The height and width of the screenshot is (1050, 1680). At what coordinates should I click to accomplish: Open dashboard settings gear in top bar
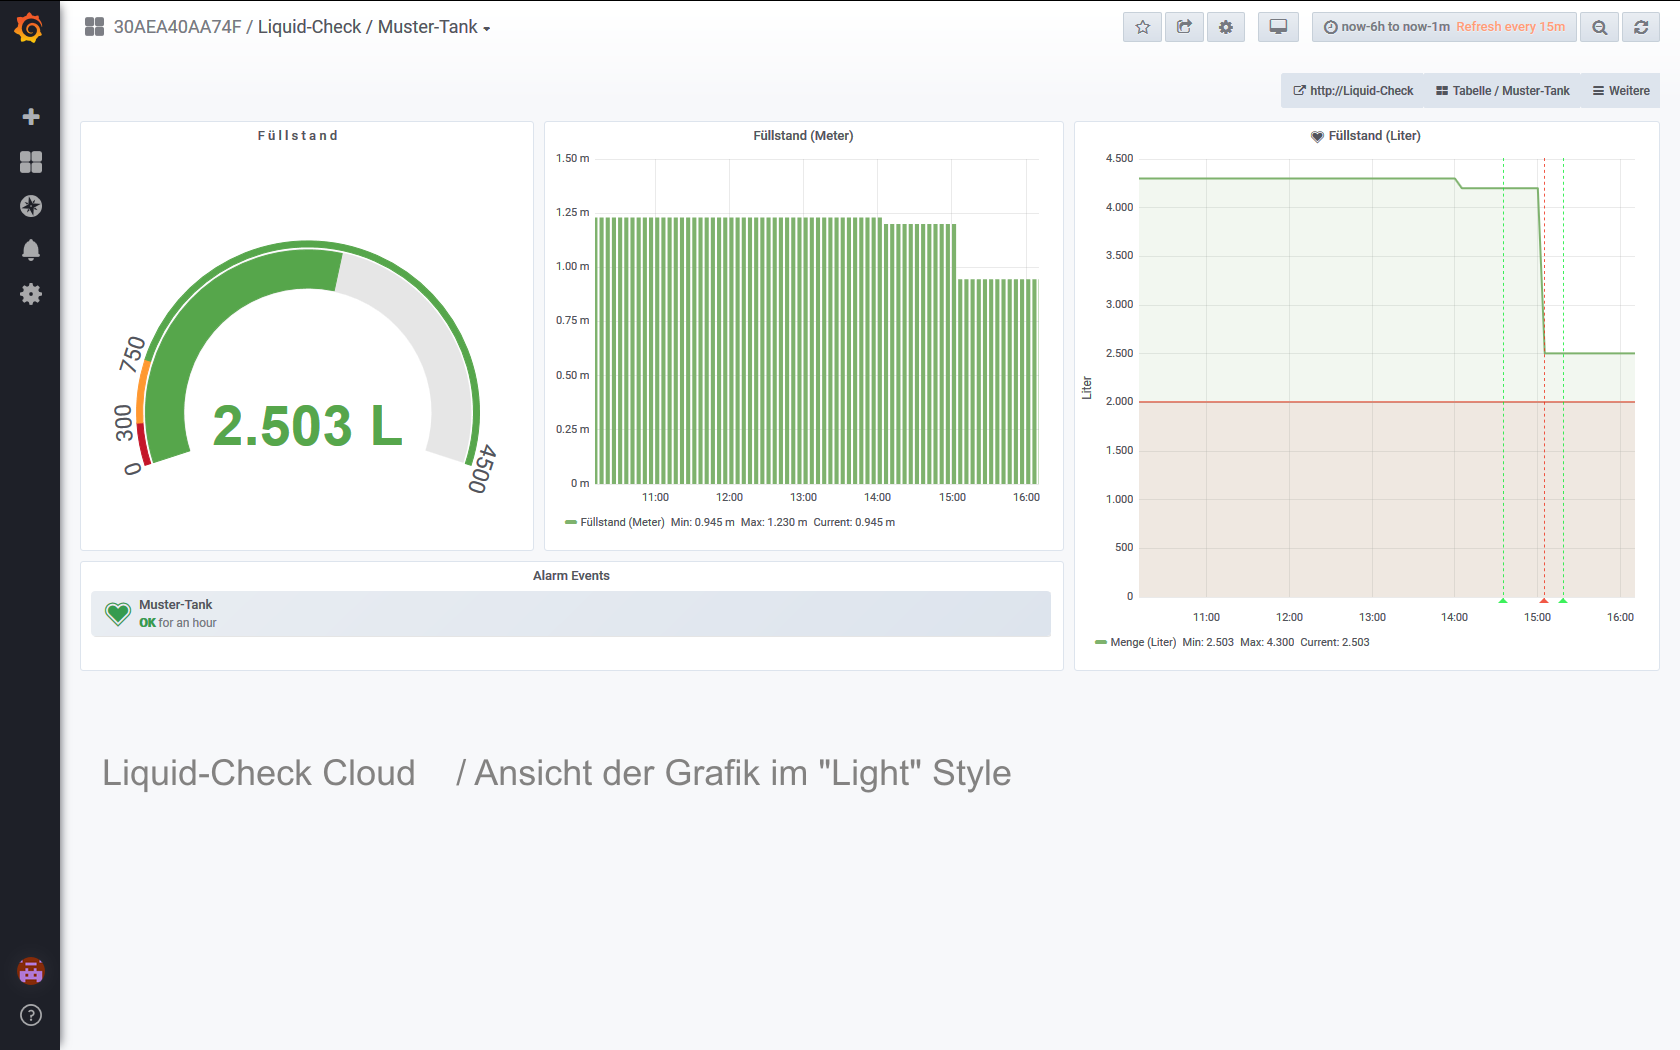[1226, 27]
